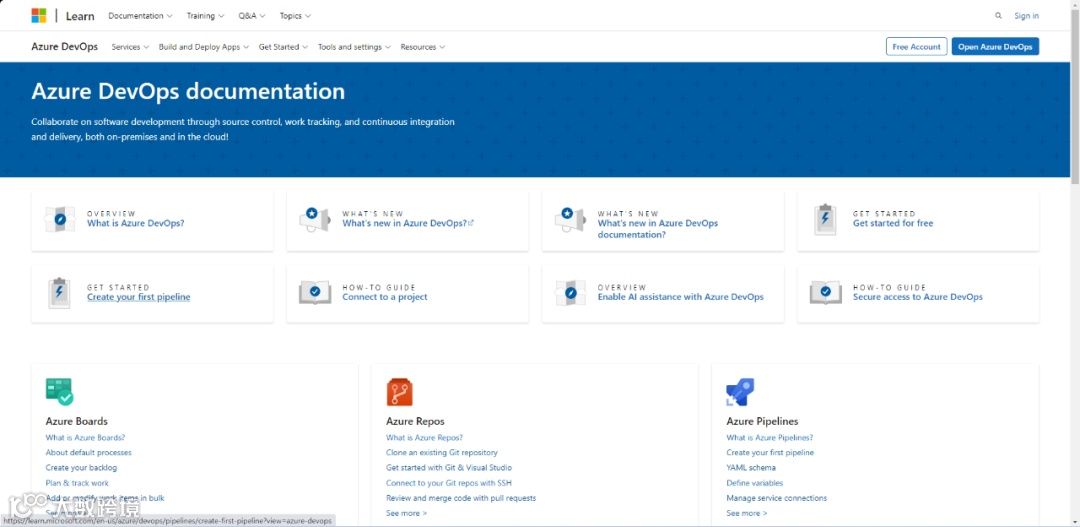
Task: Click 'See more' under Azure Pipelines
Action: 747,513
